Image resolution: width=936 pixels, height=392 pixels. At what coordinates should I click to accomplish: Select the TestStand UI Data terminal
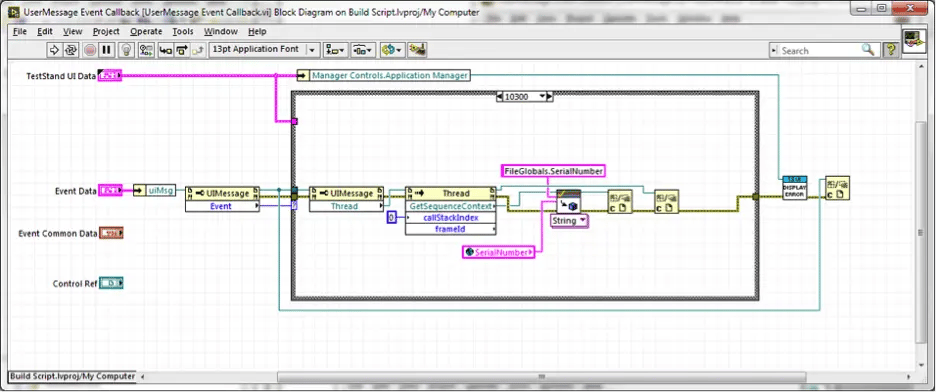(110, 76)
